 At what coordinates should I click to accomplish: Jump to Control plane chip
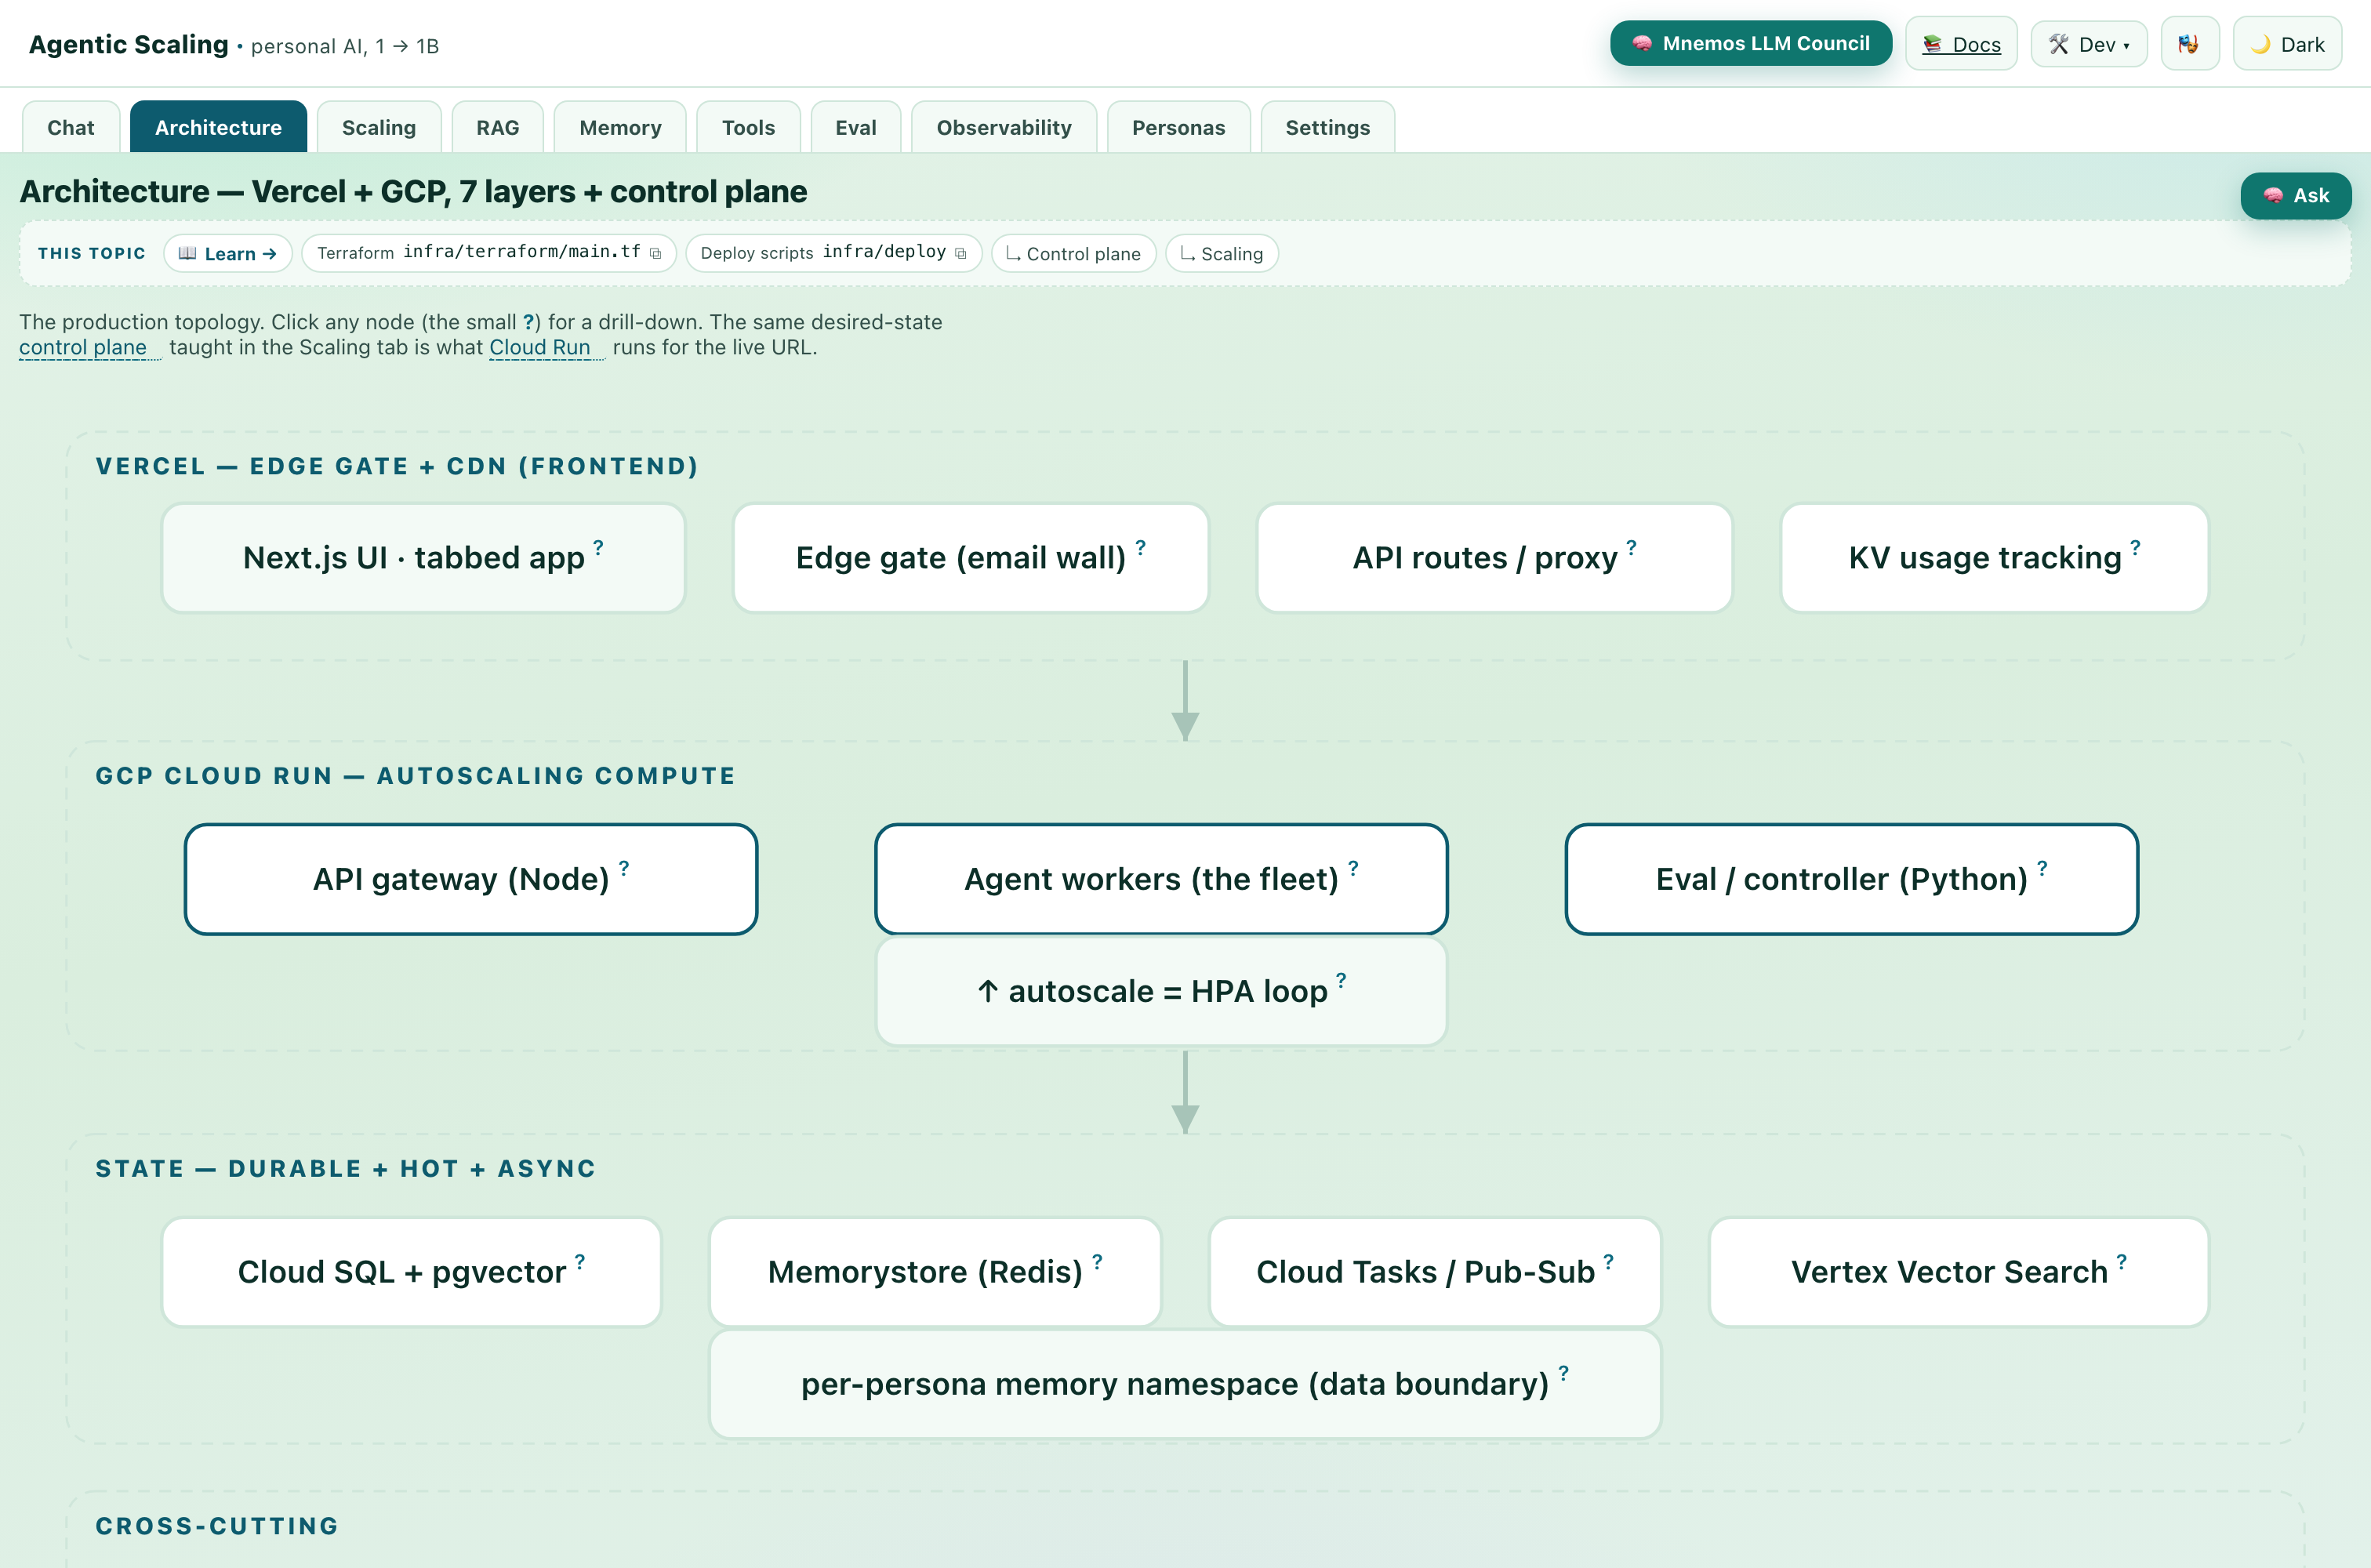click(1073, 254)
